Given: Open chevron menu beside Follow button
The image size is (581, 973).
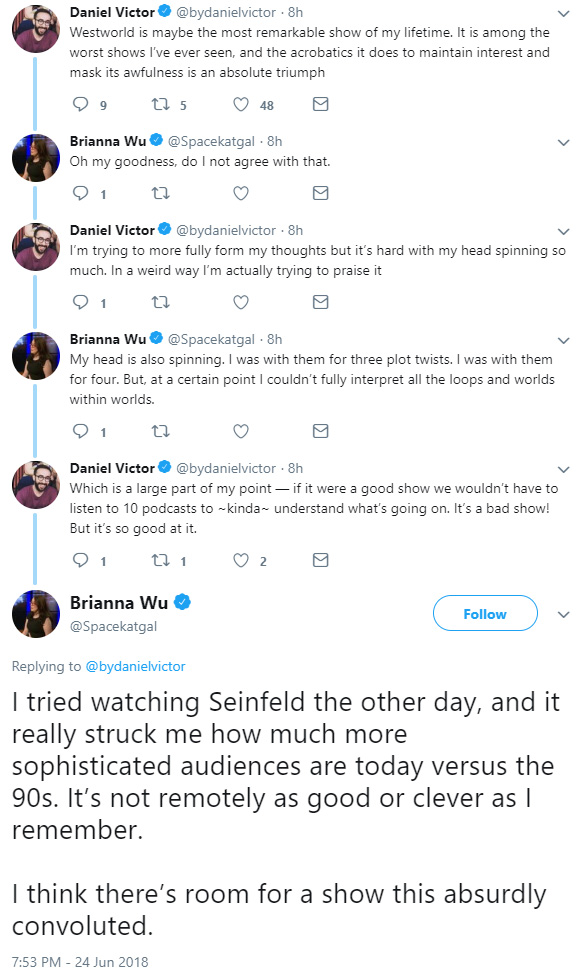Looking at the screenshot, I should tap(564, 614).
